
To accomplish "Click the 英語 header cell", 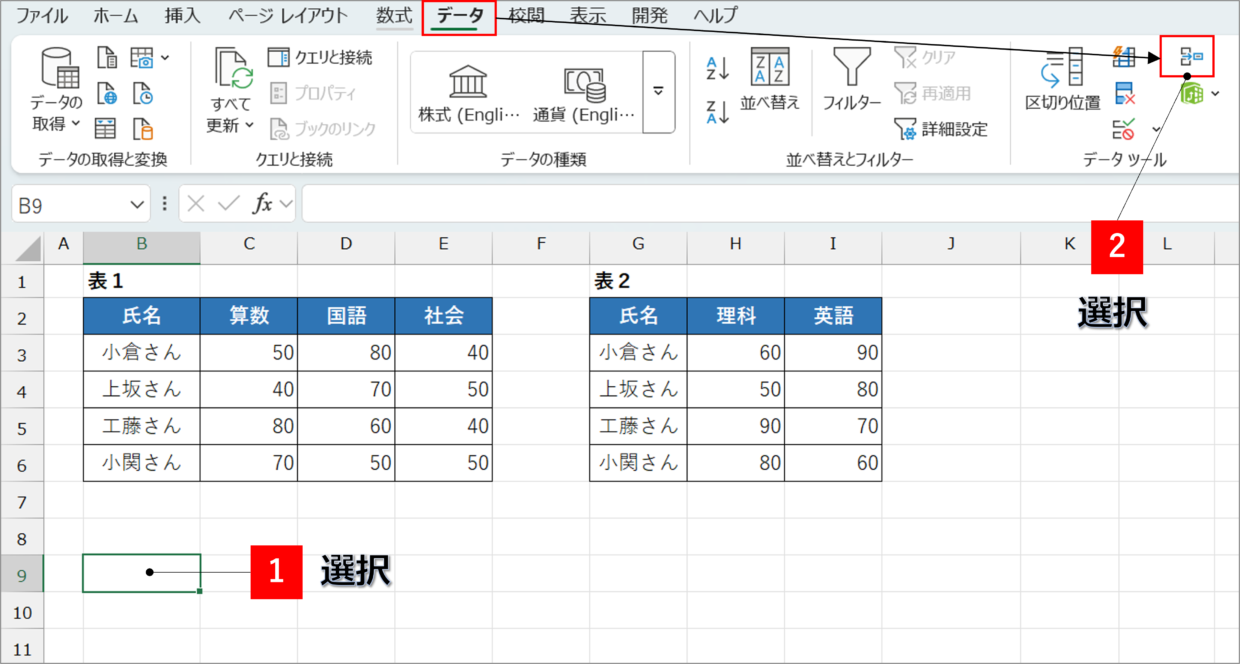I will tap(833, 316).
